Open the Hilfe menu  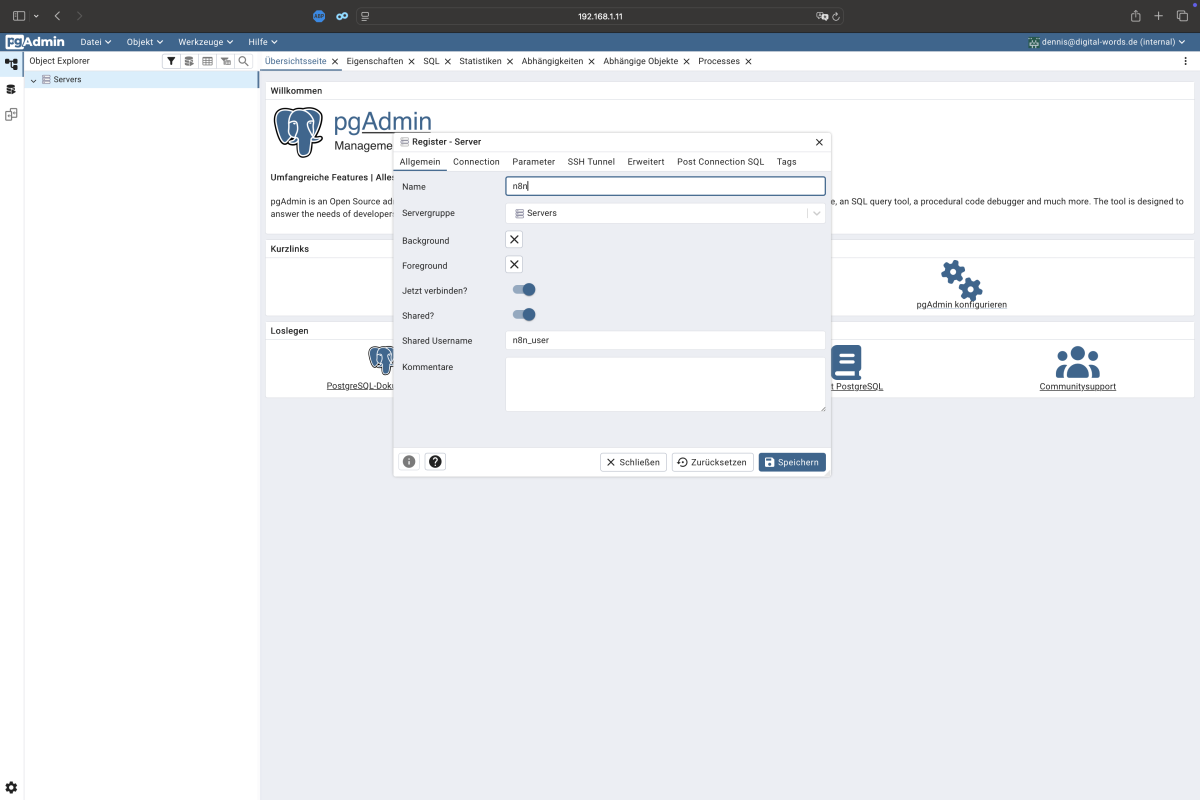coord(262,42)
